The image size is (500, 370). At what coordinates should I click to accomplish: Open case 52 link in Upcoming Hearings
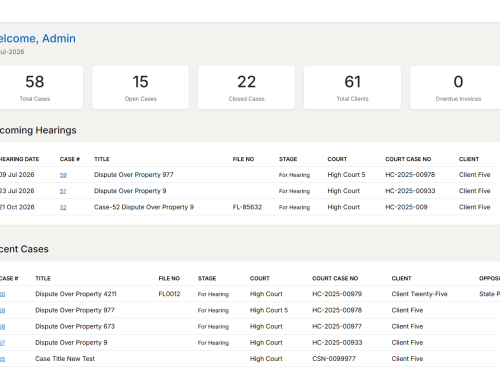click(x=63, y=207)
